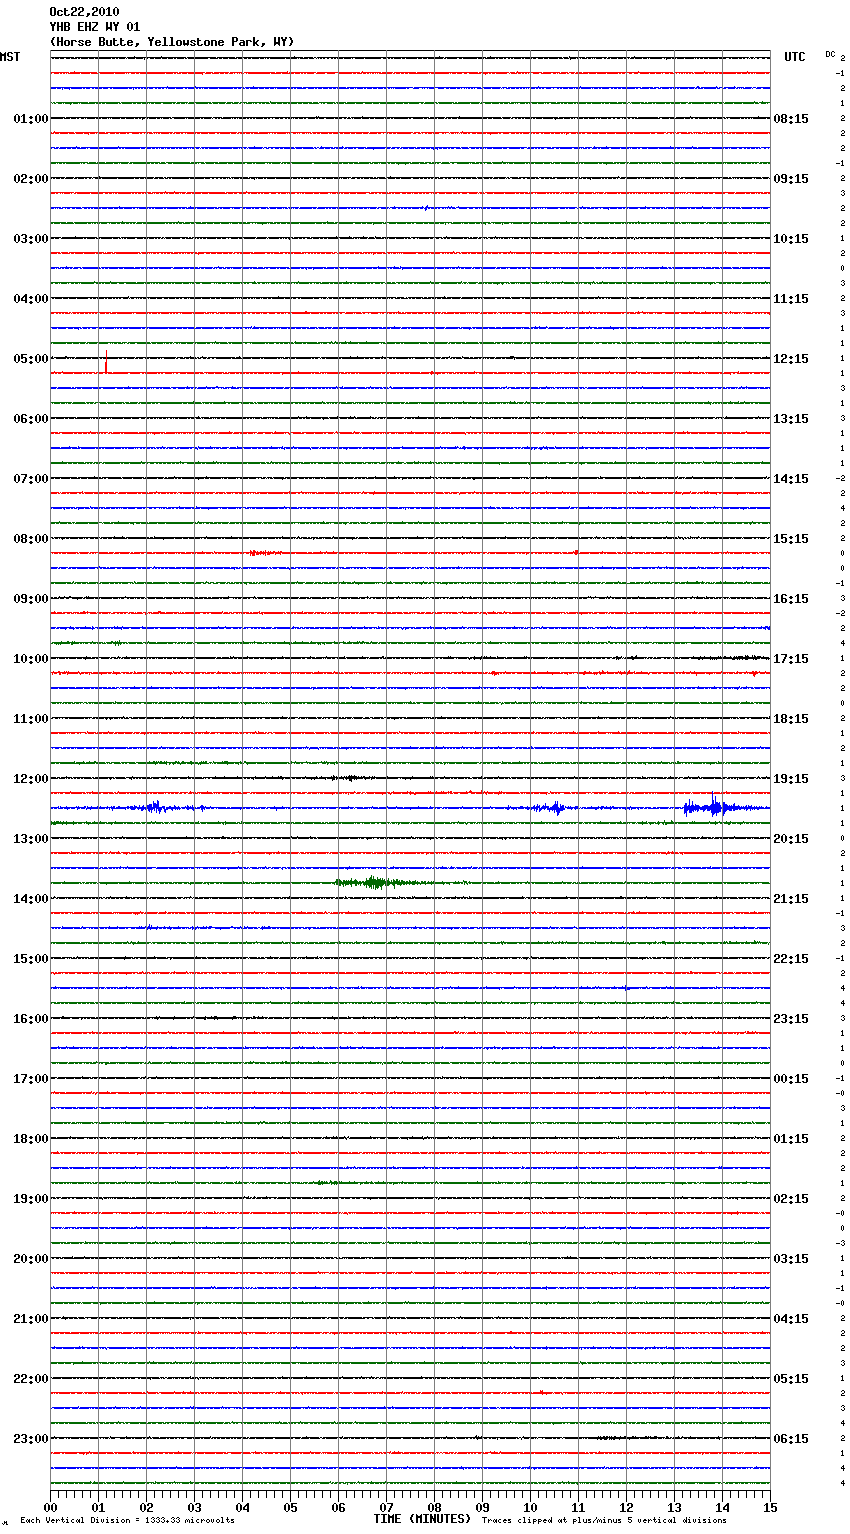Screen dimensions: 850x1534
Task: Click the Each Vertical Division = 1333.33 microvolts note
Action: 128,1520
